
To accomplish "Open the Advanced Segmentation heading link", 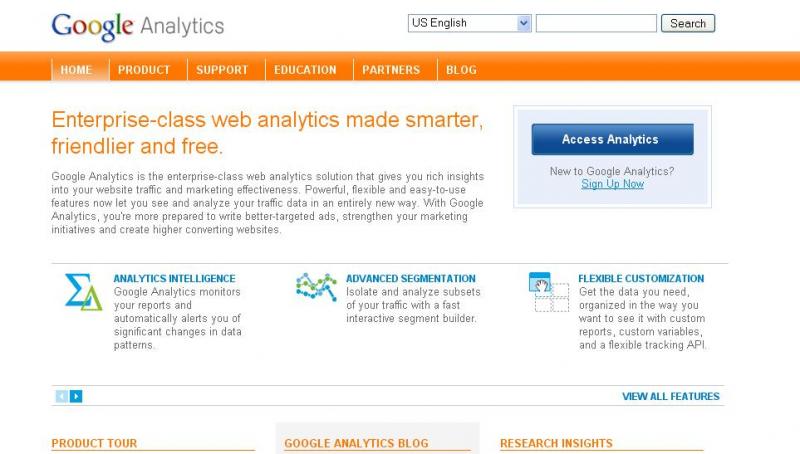I will click(411, 279).
